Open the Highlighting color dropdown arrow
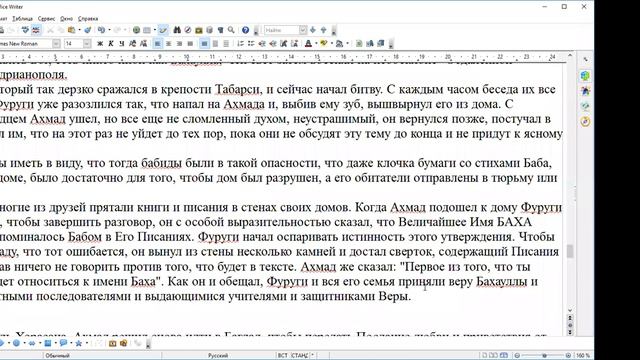Image resolution: width=640 pixels, height=360 pixels. (331, 43)
